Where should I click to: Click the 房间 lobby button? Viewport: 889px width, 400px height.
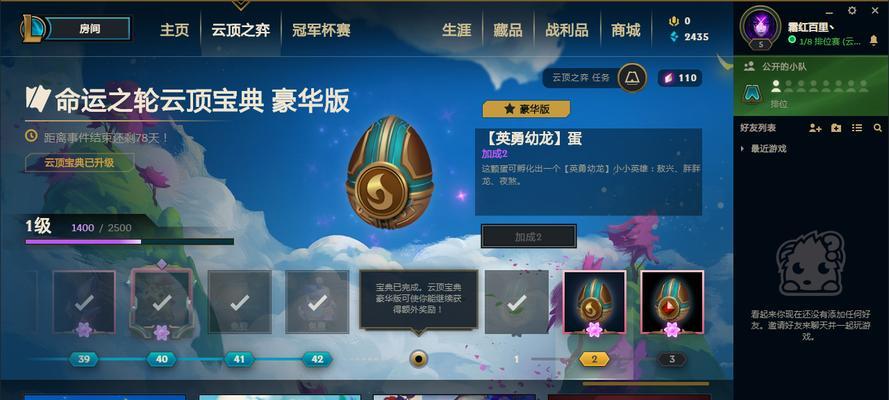pyautogui.click(x=88, y=28)
